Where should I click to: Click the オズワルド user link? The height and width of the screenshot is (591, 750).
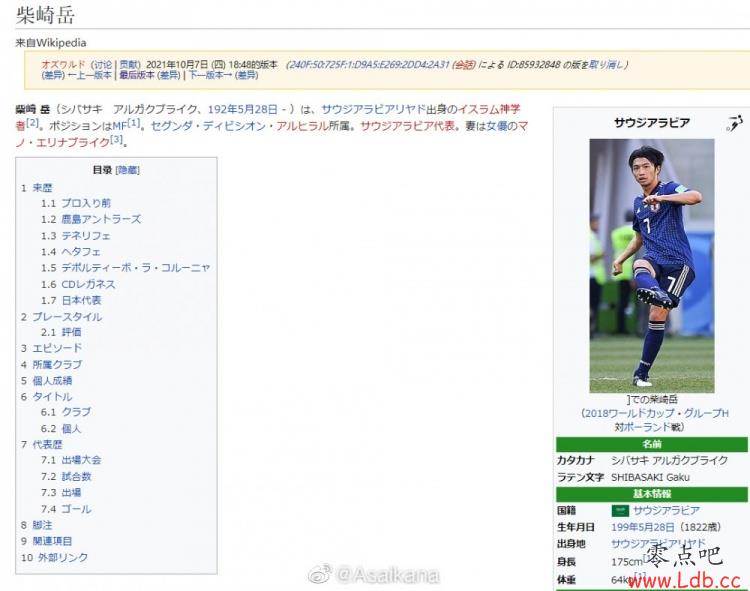pos(63,65)
